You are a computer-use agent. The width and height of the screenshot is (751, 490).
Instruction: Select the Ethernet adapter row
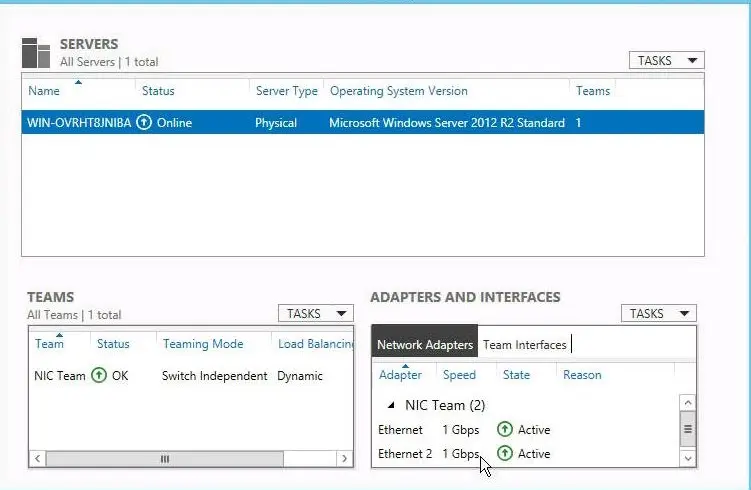click(x=525, y=430)
